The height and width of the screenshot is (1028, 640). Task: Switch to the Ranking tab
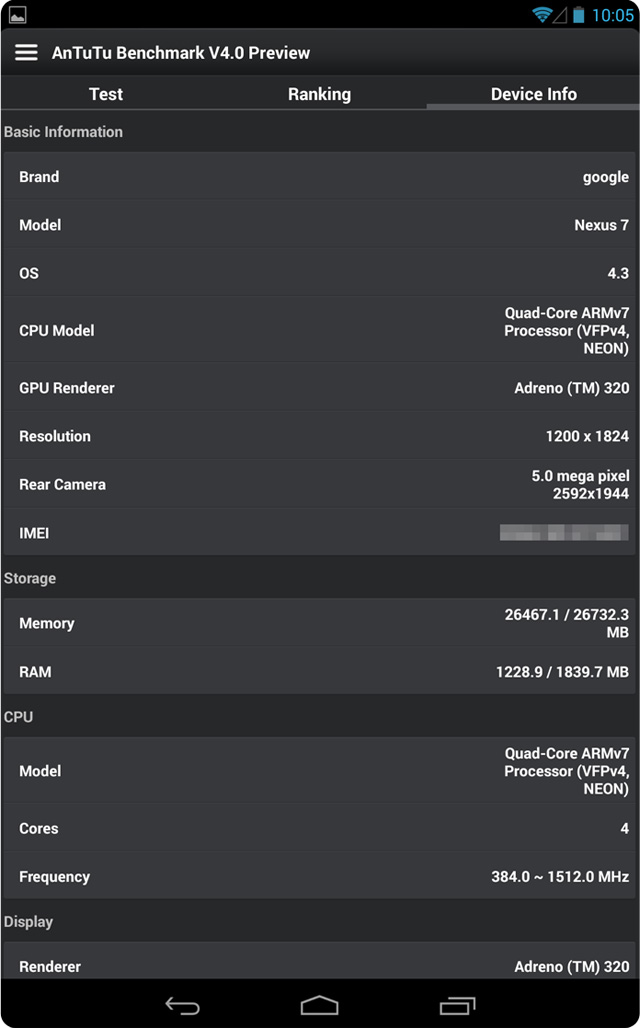point(319,94)
